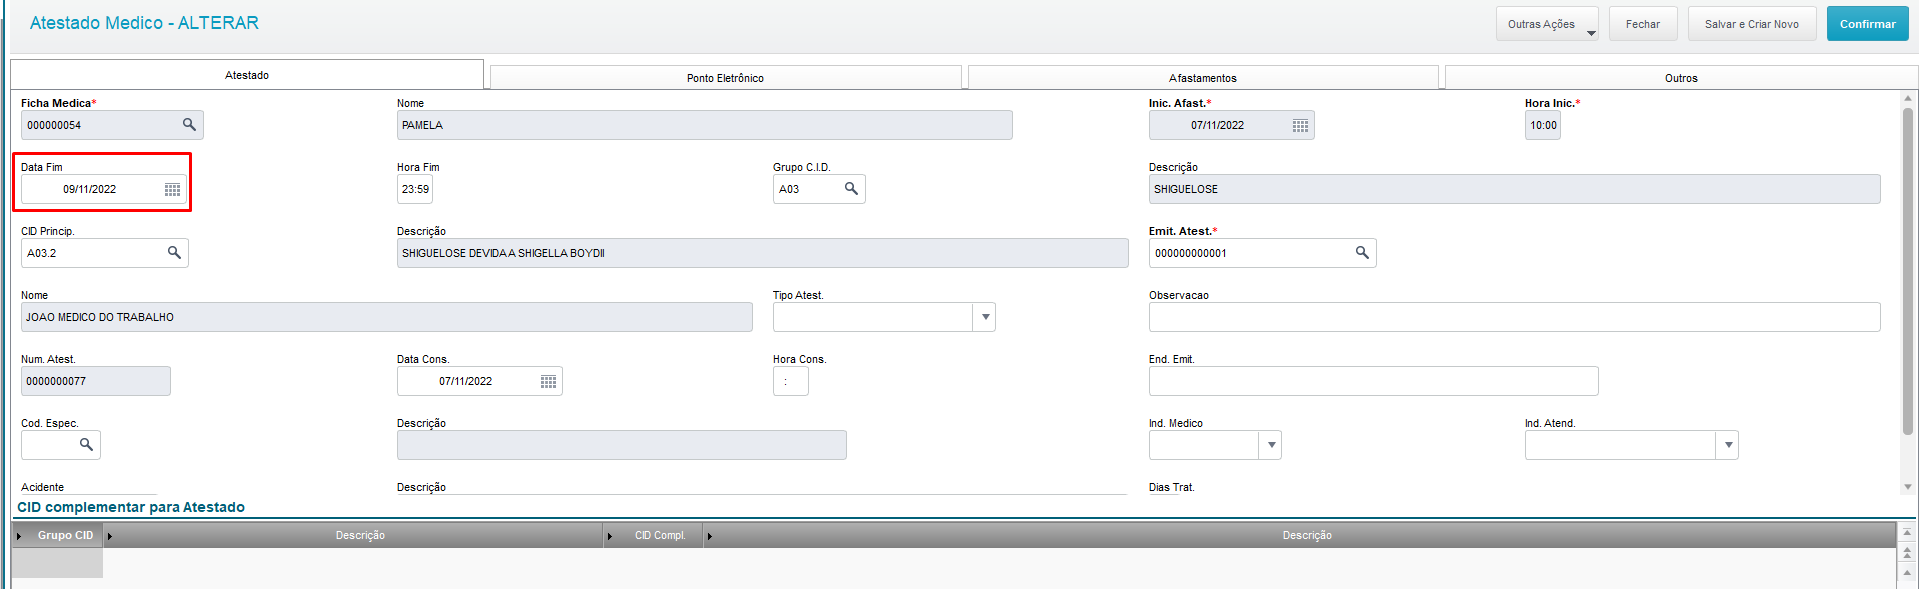This screenshot has width=1921, height=589.
Task: Click Salvar e Criar Novo button
Action: (1752, 24)
